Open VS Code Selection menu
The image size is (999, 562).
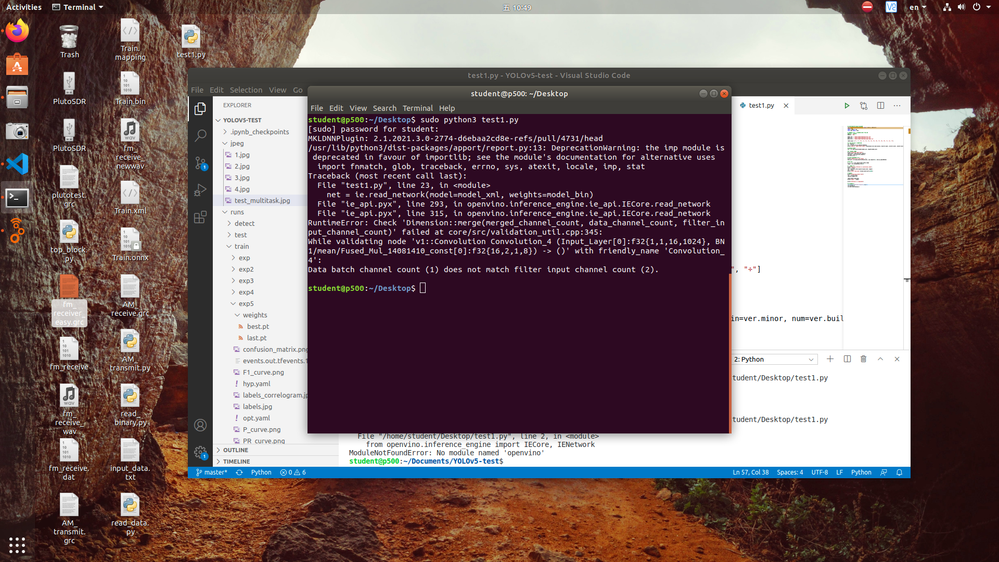point(246,90)
